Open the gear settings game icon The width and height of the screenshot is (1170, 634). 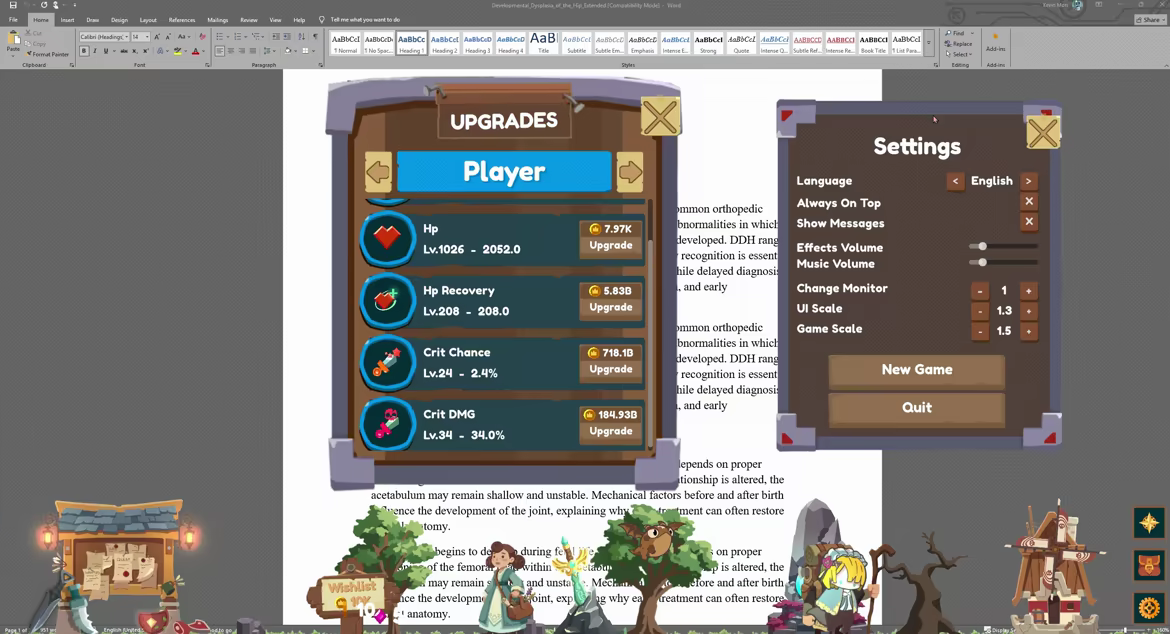pyautogui.click(x=1149, y=606)
